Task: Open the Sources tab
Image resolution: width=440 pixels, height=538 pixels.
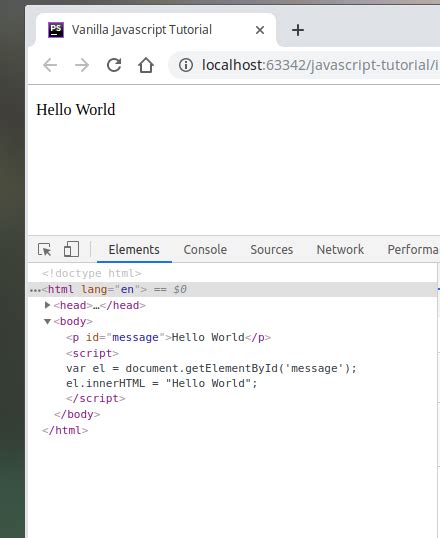Action: (x=271, y=249)
